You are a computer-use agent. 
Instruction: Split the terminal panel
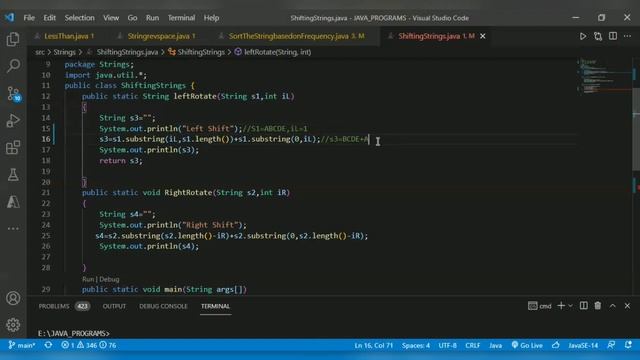tap(584, 306)
